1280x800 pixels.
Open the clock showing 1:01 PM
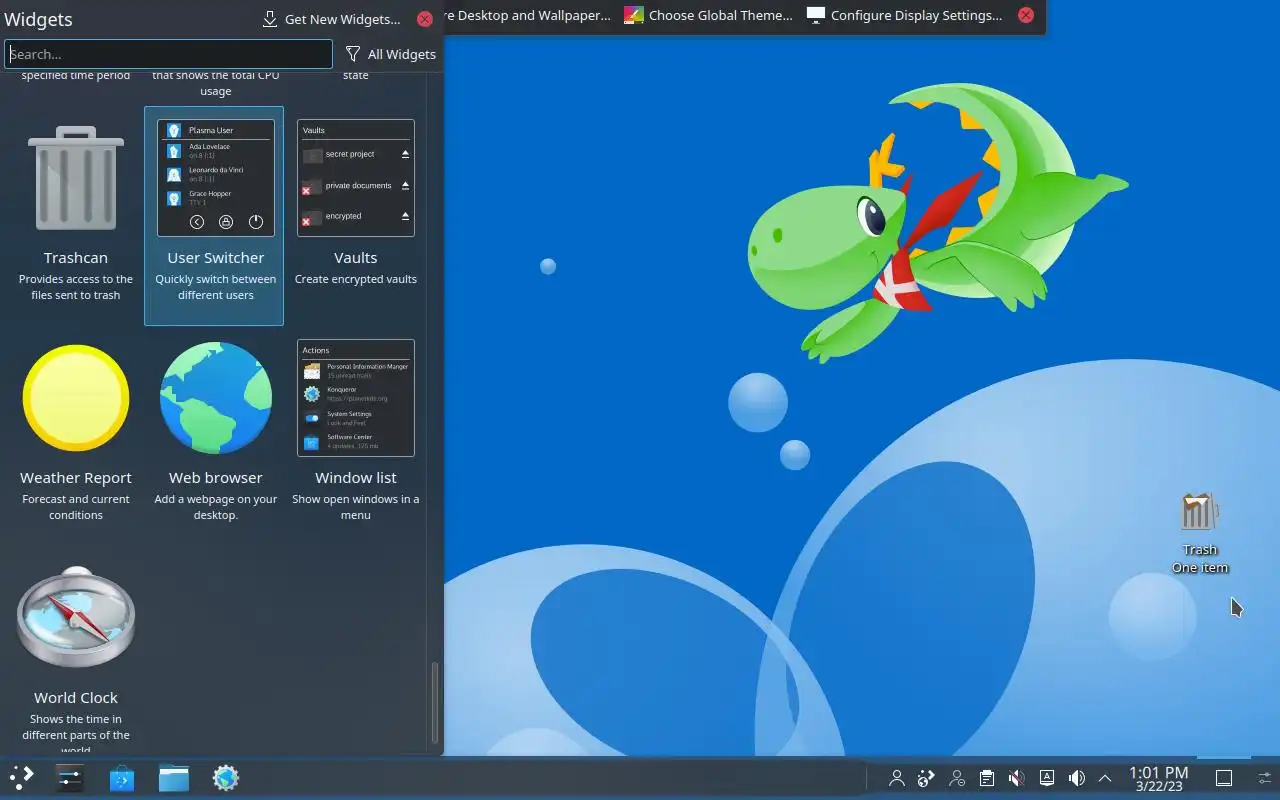[1159, 778]
